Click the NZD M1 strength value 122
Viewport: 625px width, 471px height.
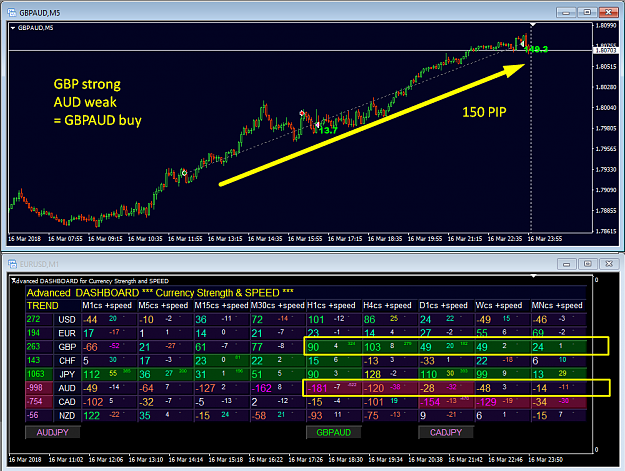(91, 416)
